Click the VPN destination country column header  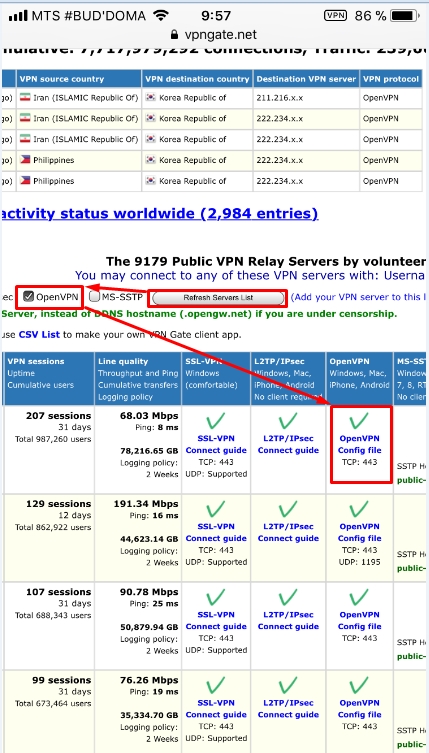(197, 79)
